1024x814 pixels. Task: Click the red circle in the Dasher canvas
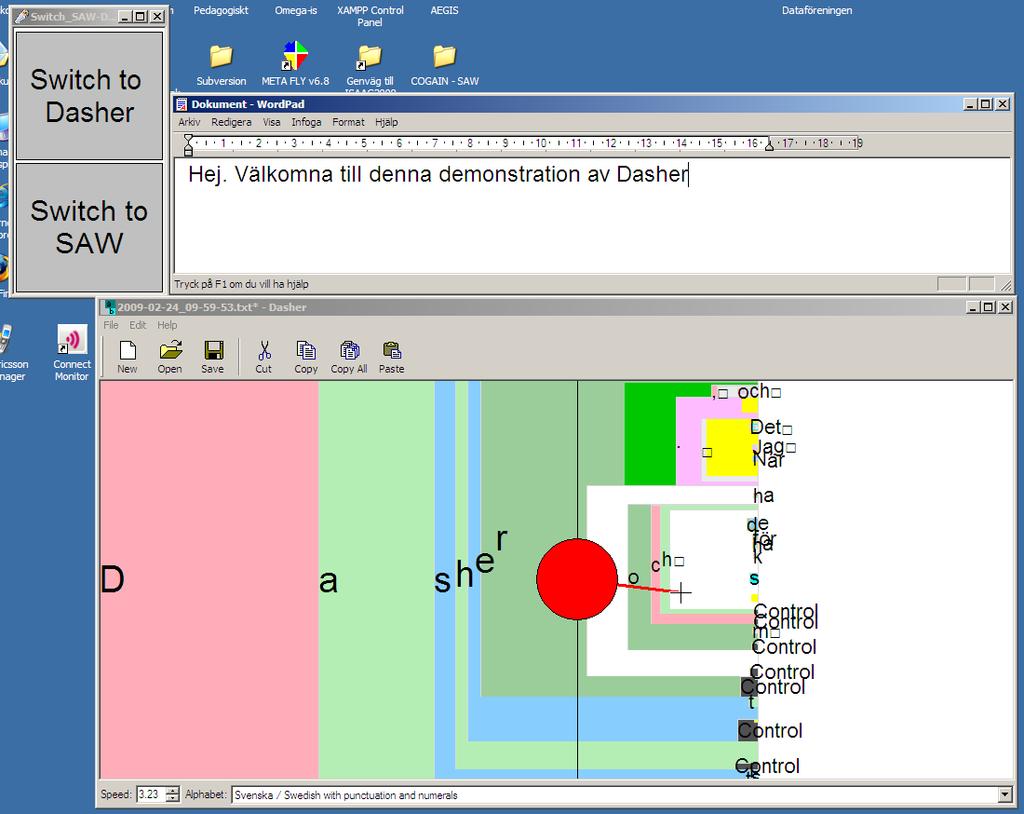(577, 579)
